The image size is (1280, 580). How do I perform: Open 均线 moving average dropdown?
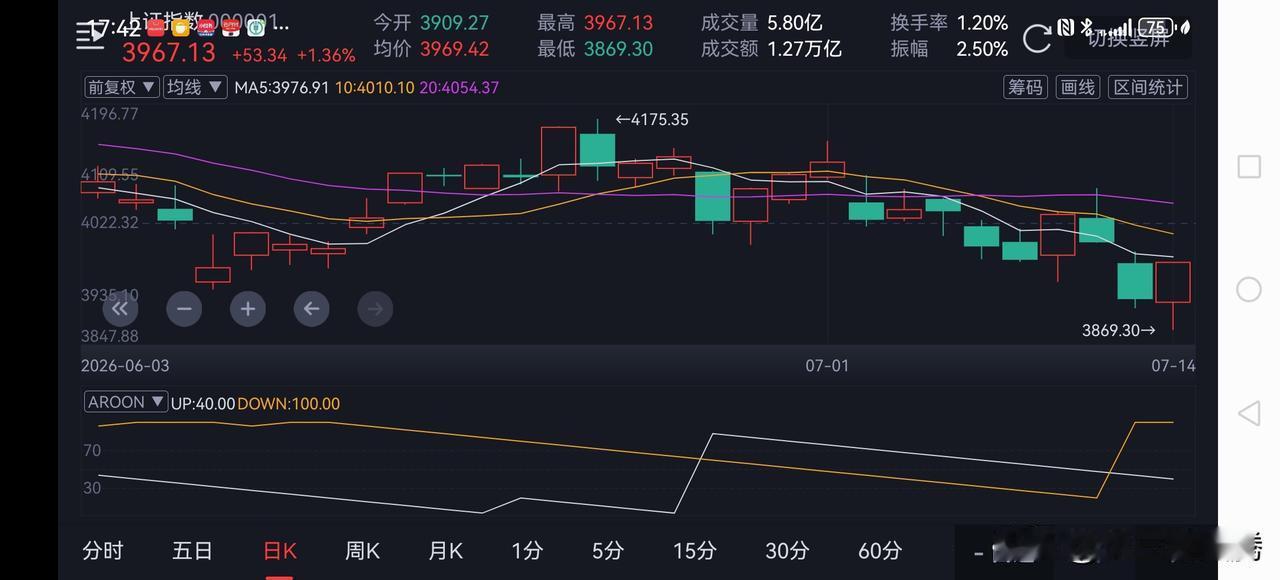coord(194,87)
